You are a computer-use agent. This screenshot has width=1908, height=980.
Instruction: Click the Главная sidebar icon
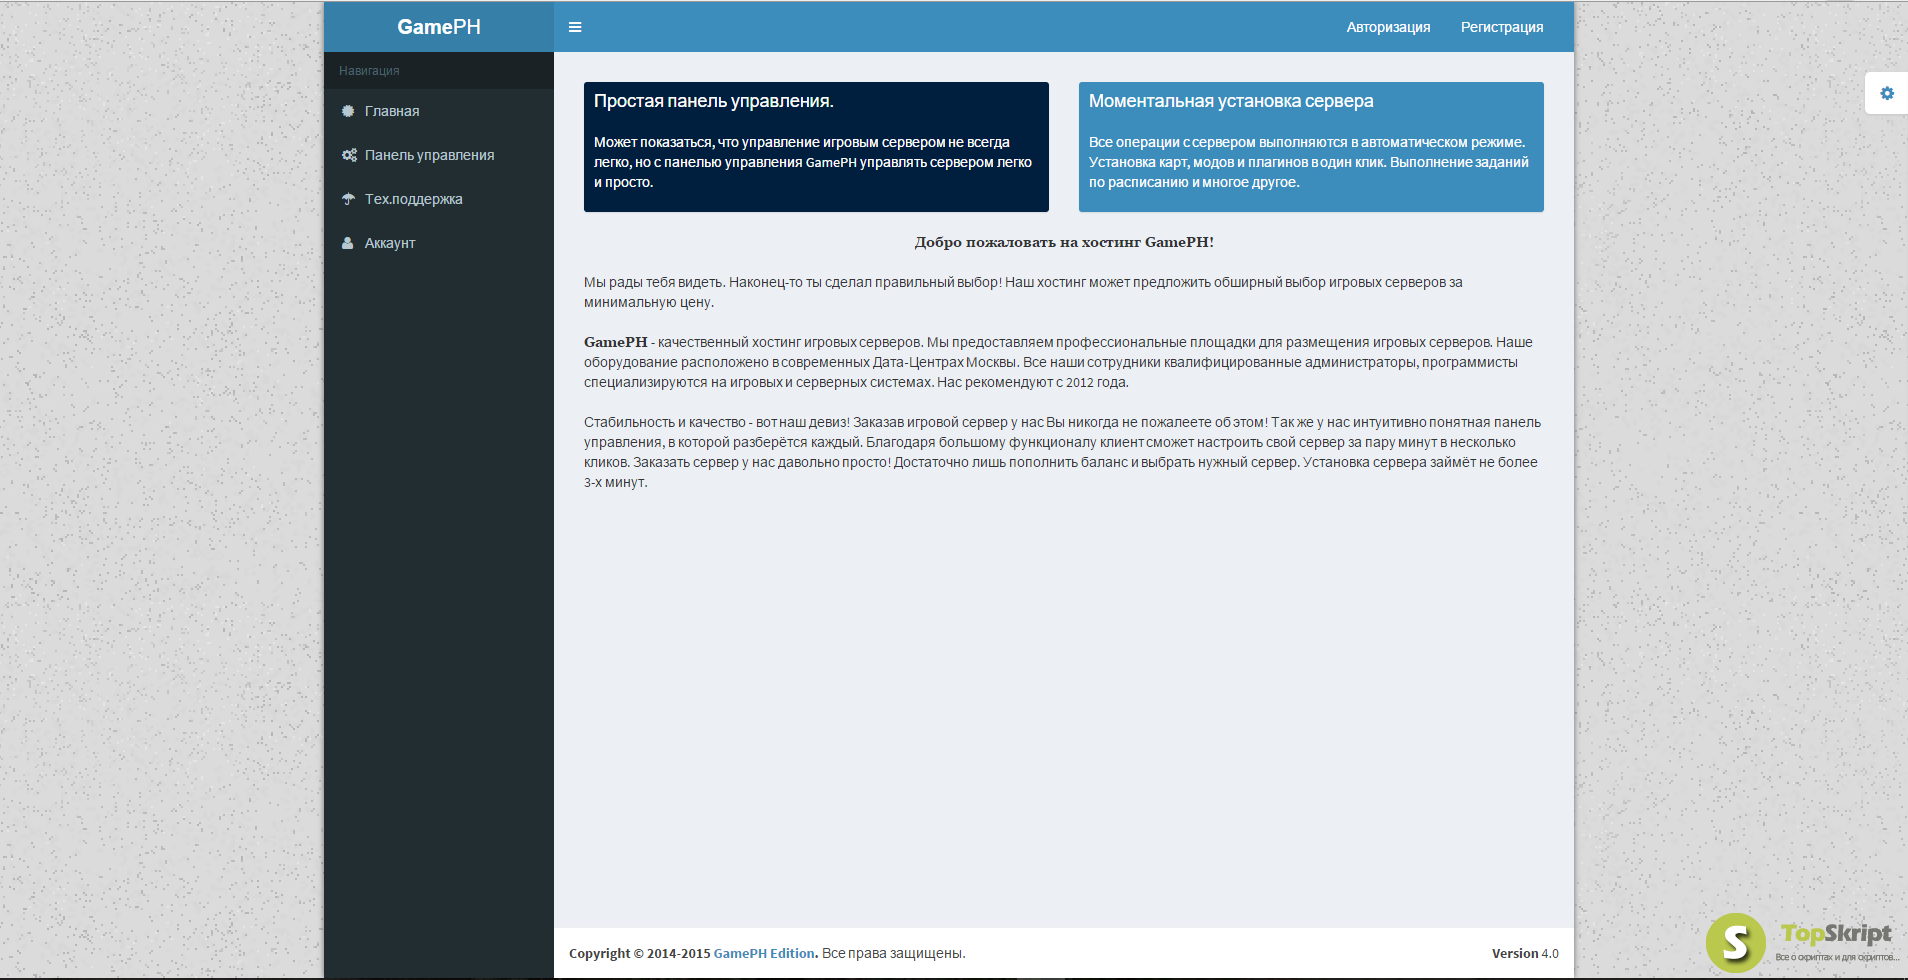click(x=348, y=111)
